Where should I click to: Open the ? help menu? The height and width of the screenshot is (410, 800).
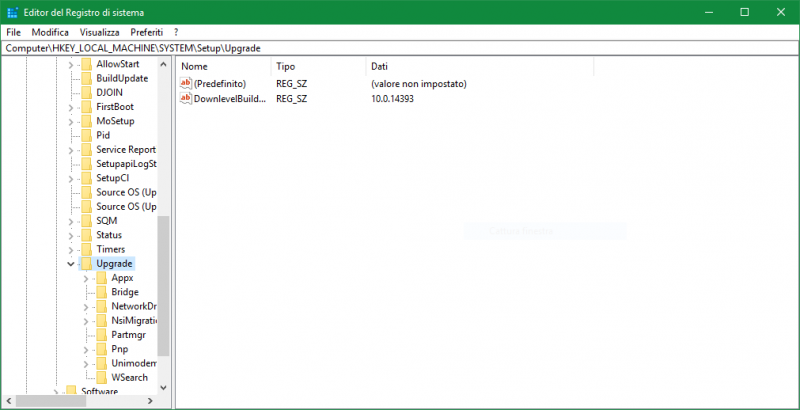[x=176, y=32]
